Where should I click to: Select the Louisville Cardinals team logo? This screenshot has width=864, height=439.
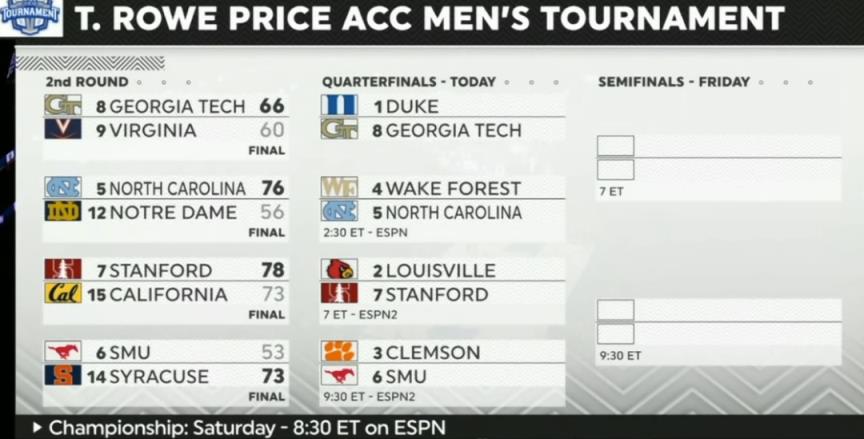pyautogui.click(x=339, y=270)
